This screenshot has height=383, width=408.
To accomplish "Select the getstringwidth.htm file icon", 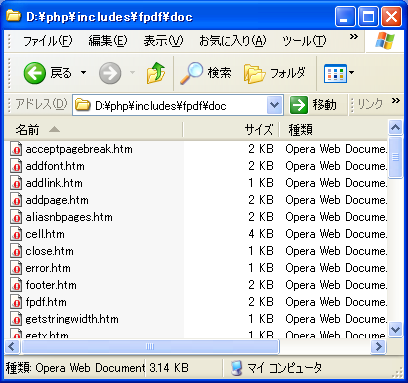I will pos(16,319).
